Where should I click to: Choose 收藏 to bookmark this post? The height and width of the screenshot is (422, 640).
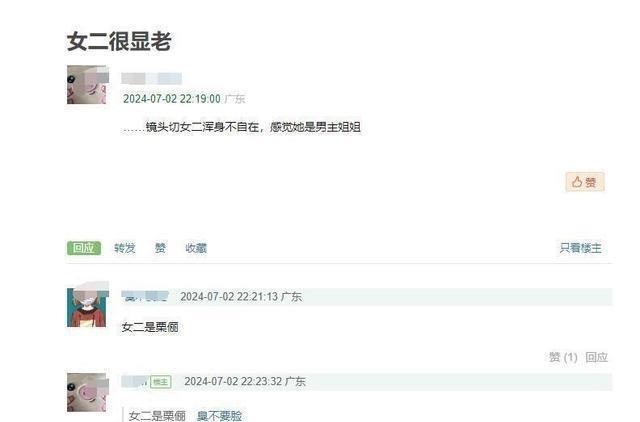[x=196, y=248]
